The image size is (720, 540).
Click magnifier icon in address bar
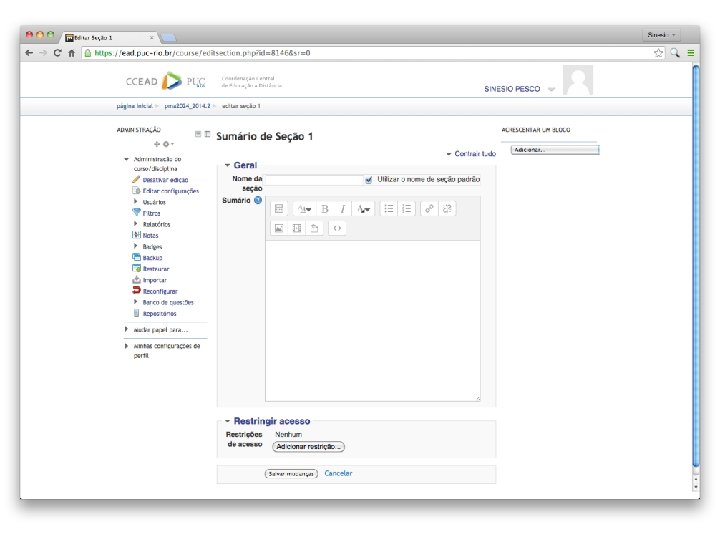tap(675, 53)
